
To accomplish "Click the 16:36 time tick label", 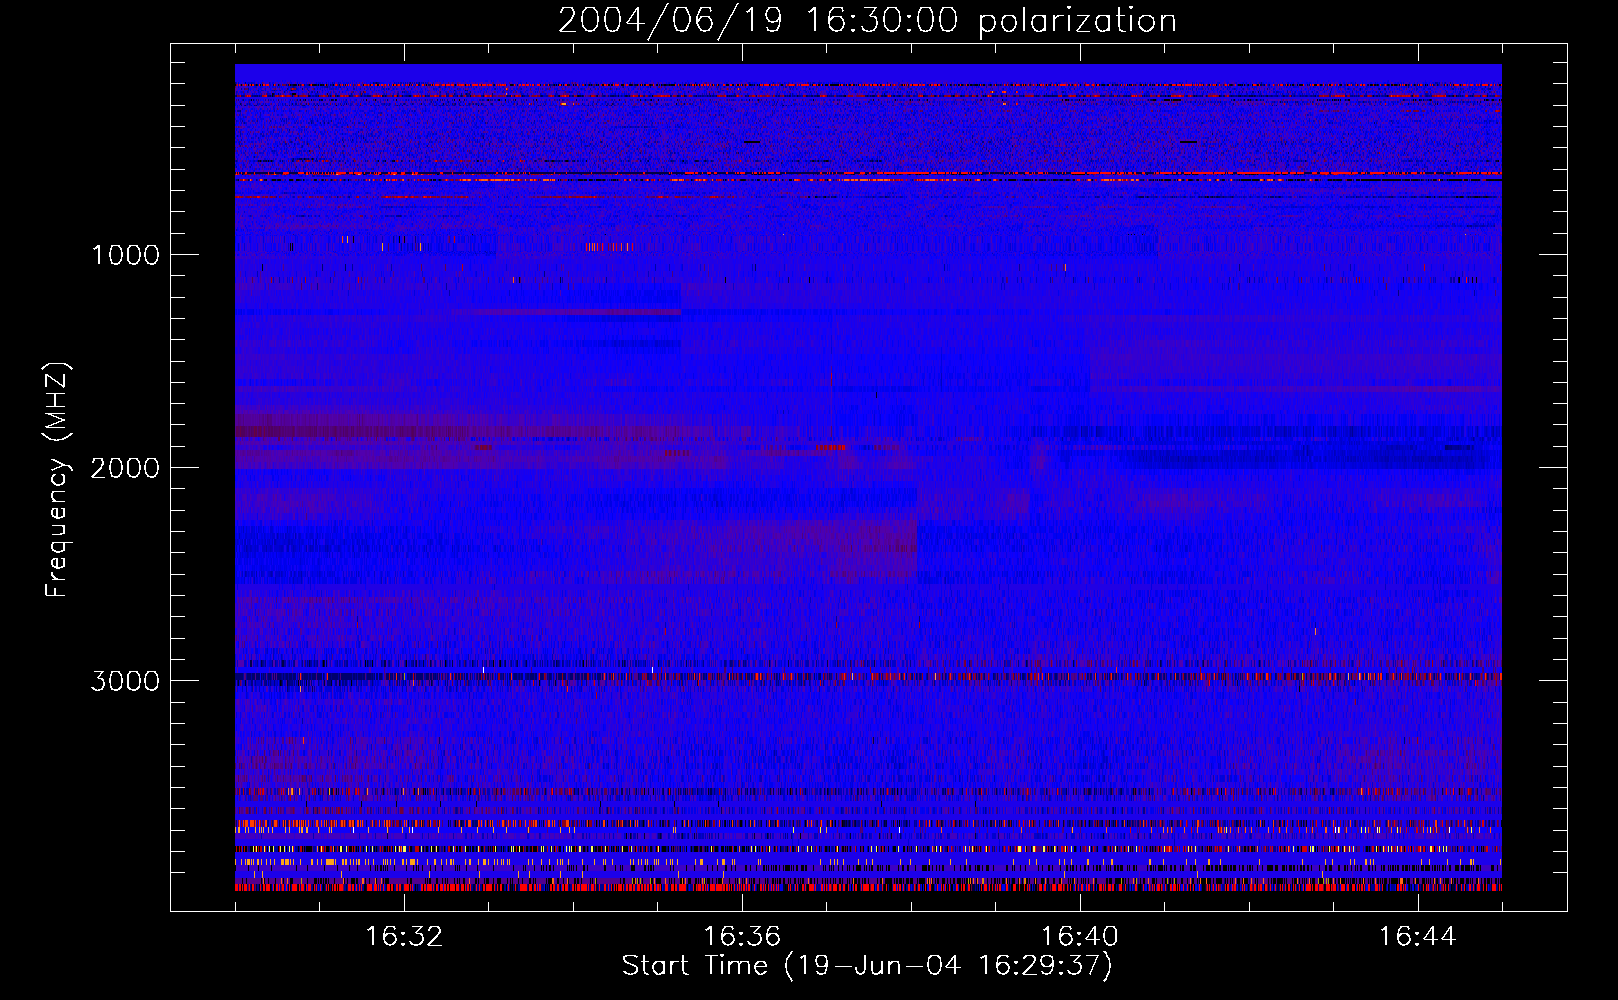I will (742, 937).
